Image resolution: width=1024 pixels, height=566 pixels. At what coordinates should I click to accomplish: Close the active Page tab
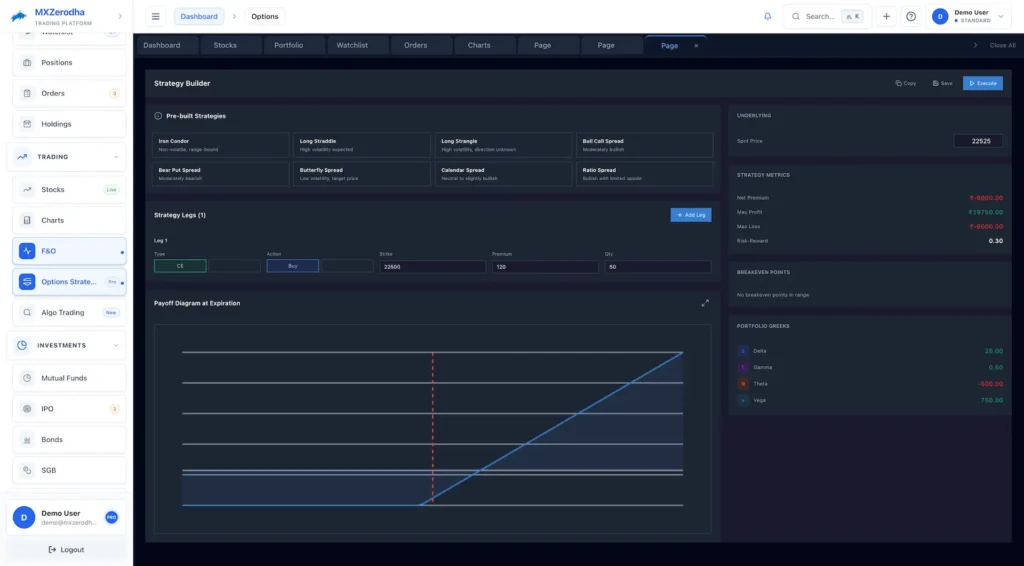coord(696,46)
